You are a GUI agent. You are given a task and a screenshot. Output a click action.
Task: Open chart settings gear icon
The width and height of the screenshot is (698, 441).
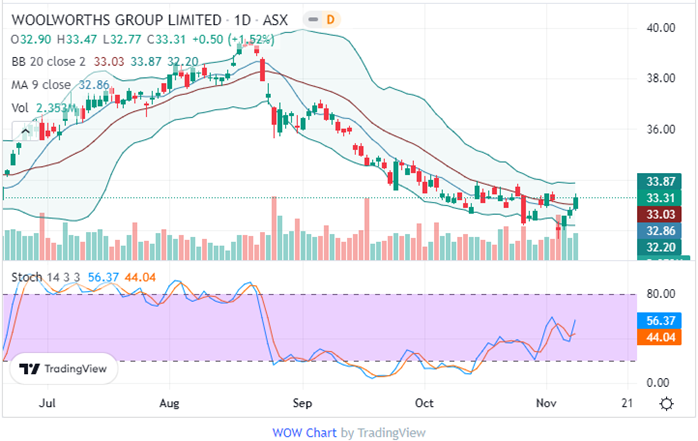pos(666,403)
